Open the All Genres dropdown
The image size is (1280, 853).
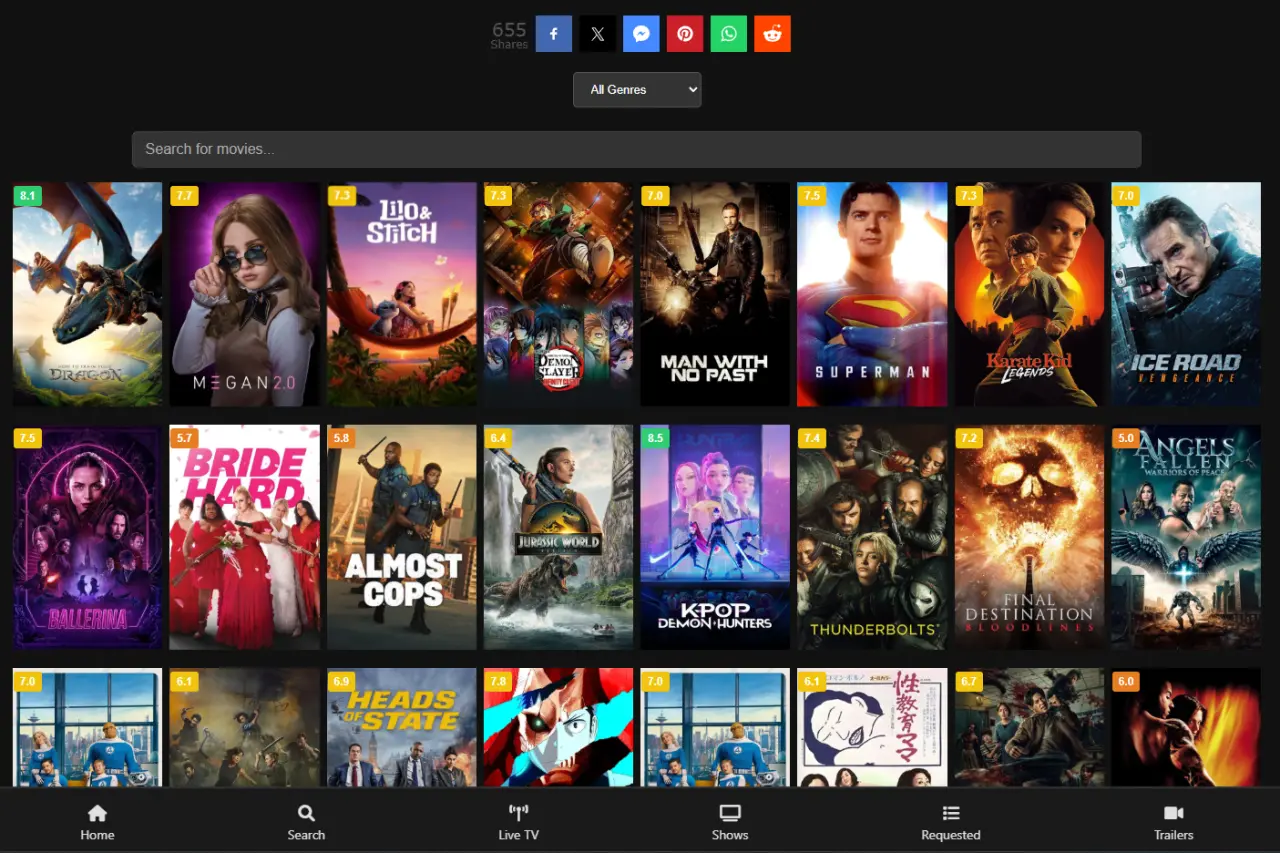637,90
